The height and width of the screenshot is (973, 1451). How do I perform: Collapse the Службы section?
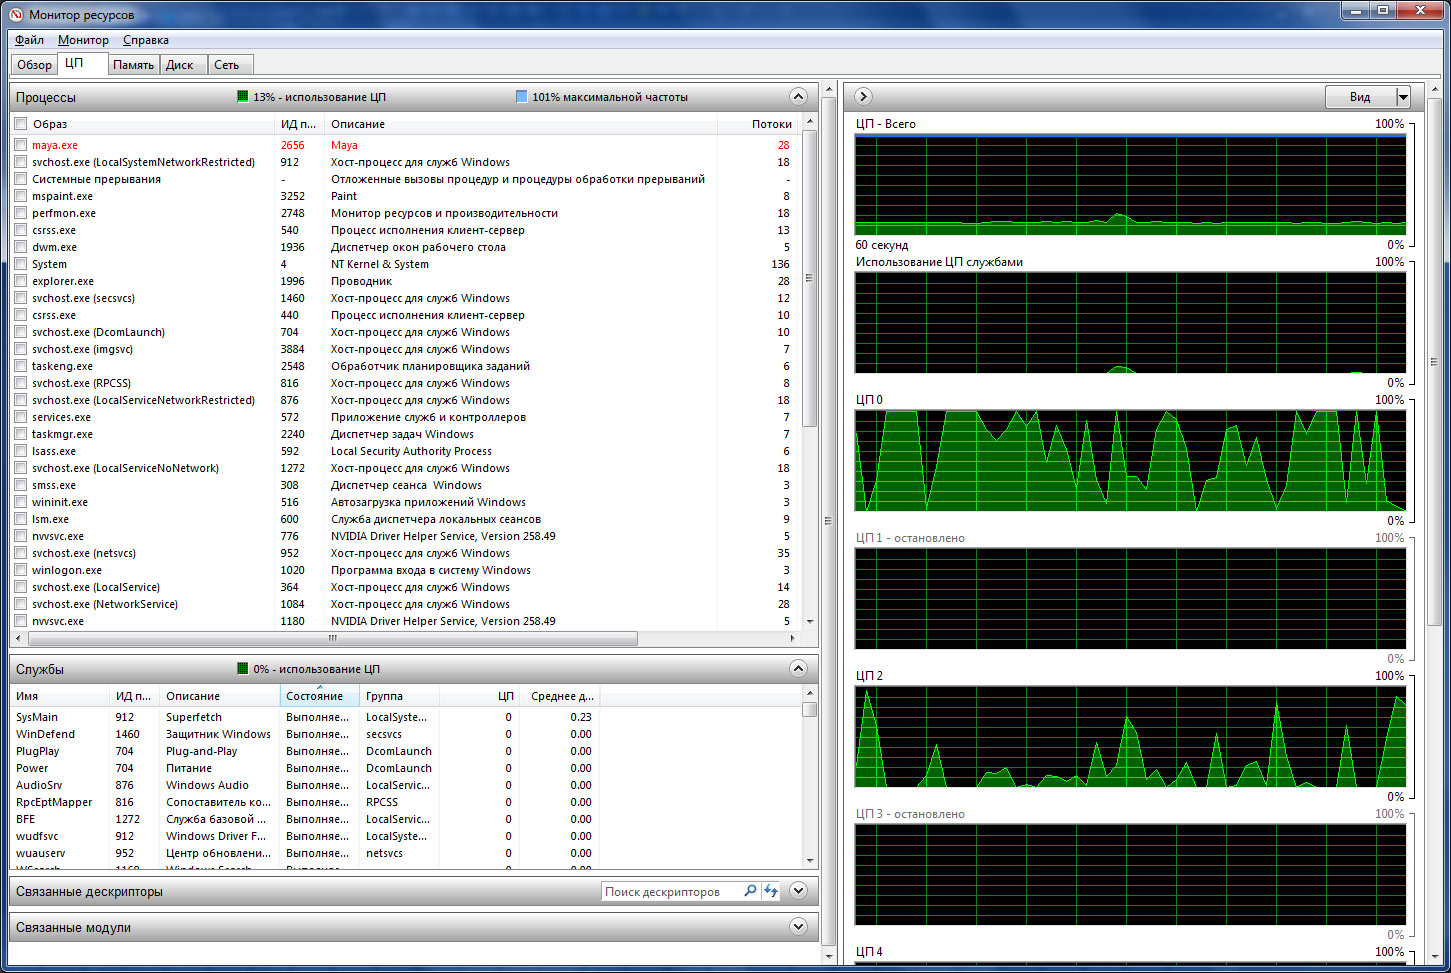[798, 669]
